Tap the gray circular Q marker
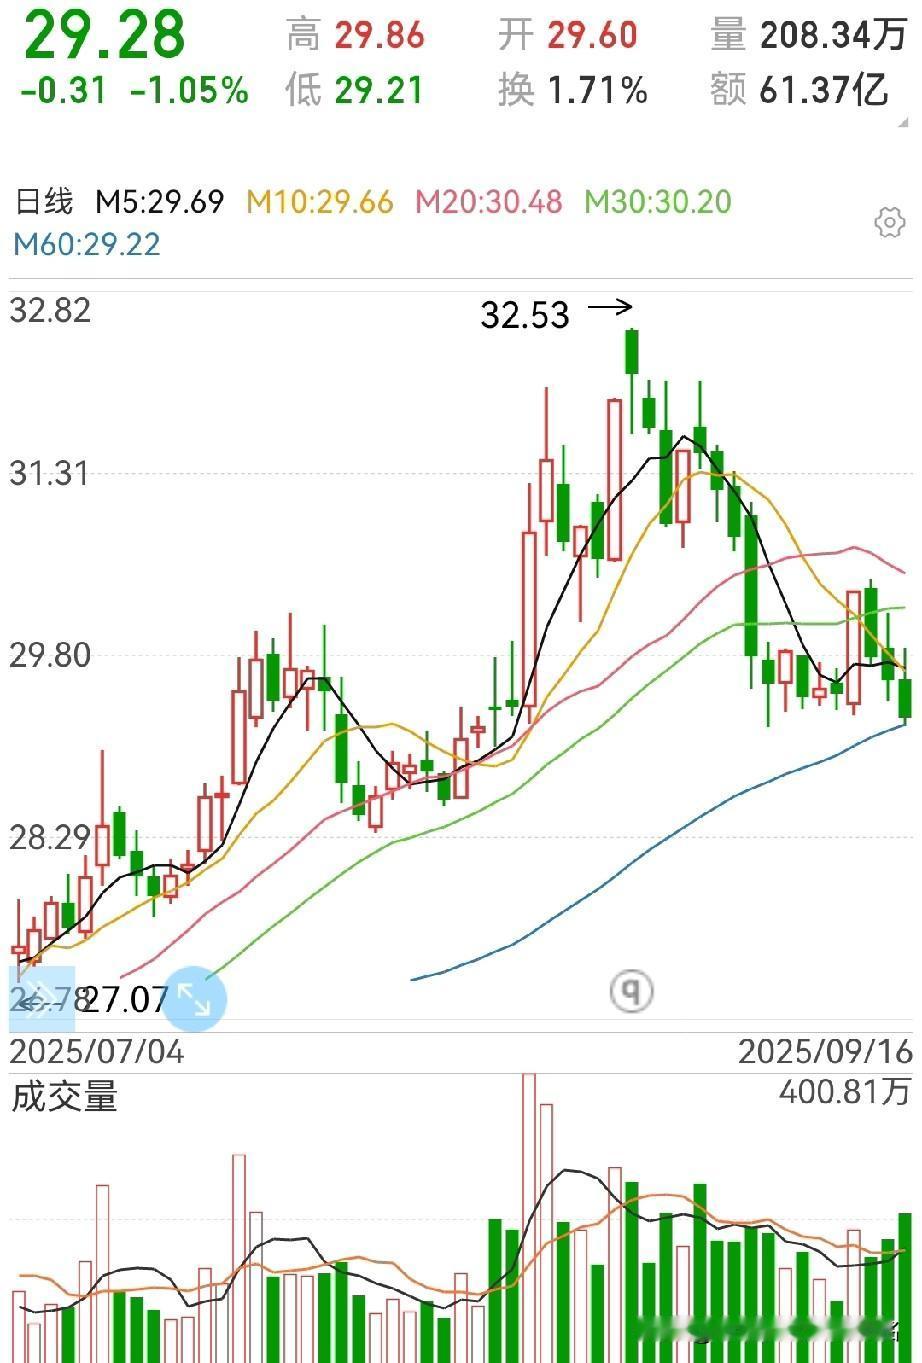Viewport: 922px width, 1363px height. coord(631,991)
